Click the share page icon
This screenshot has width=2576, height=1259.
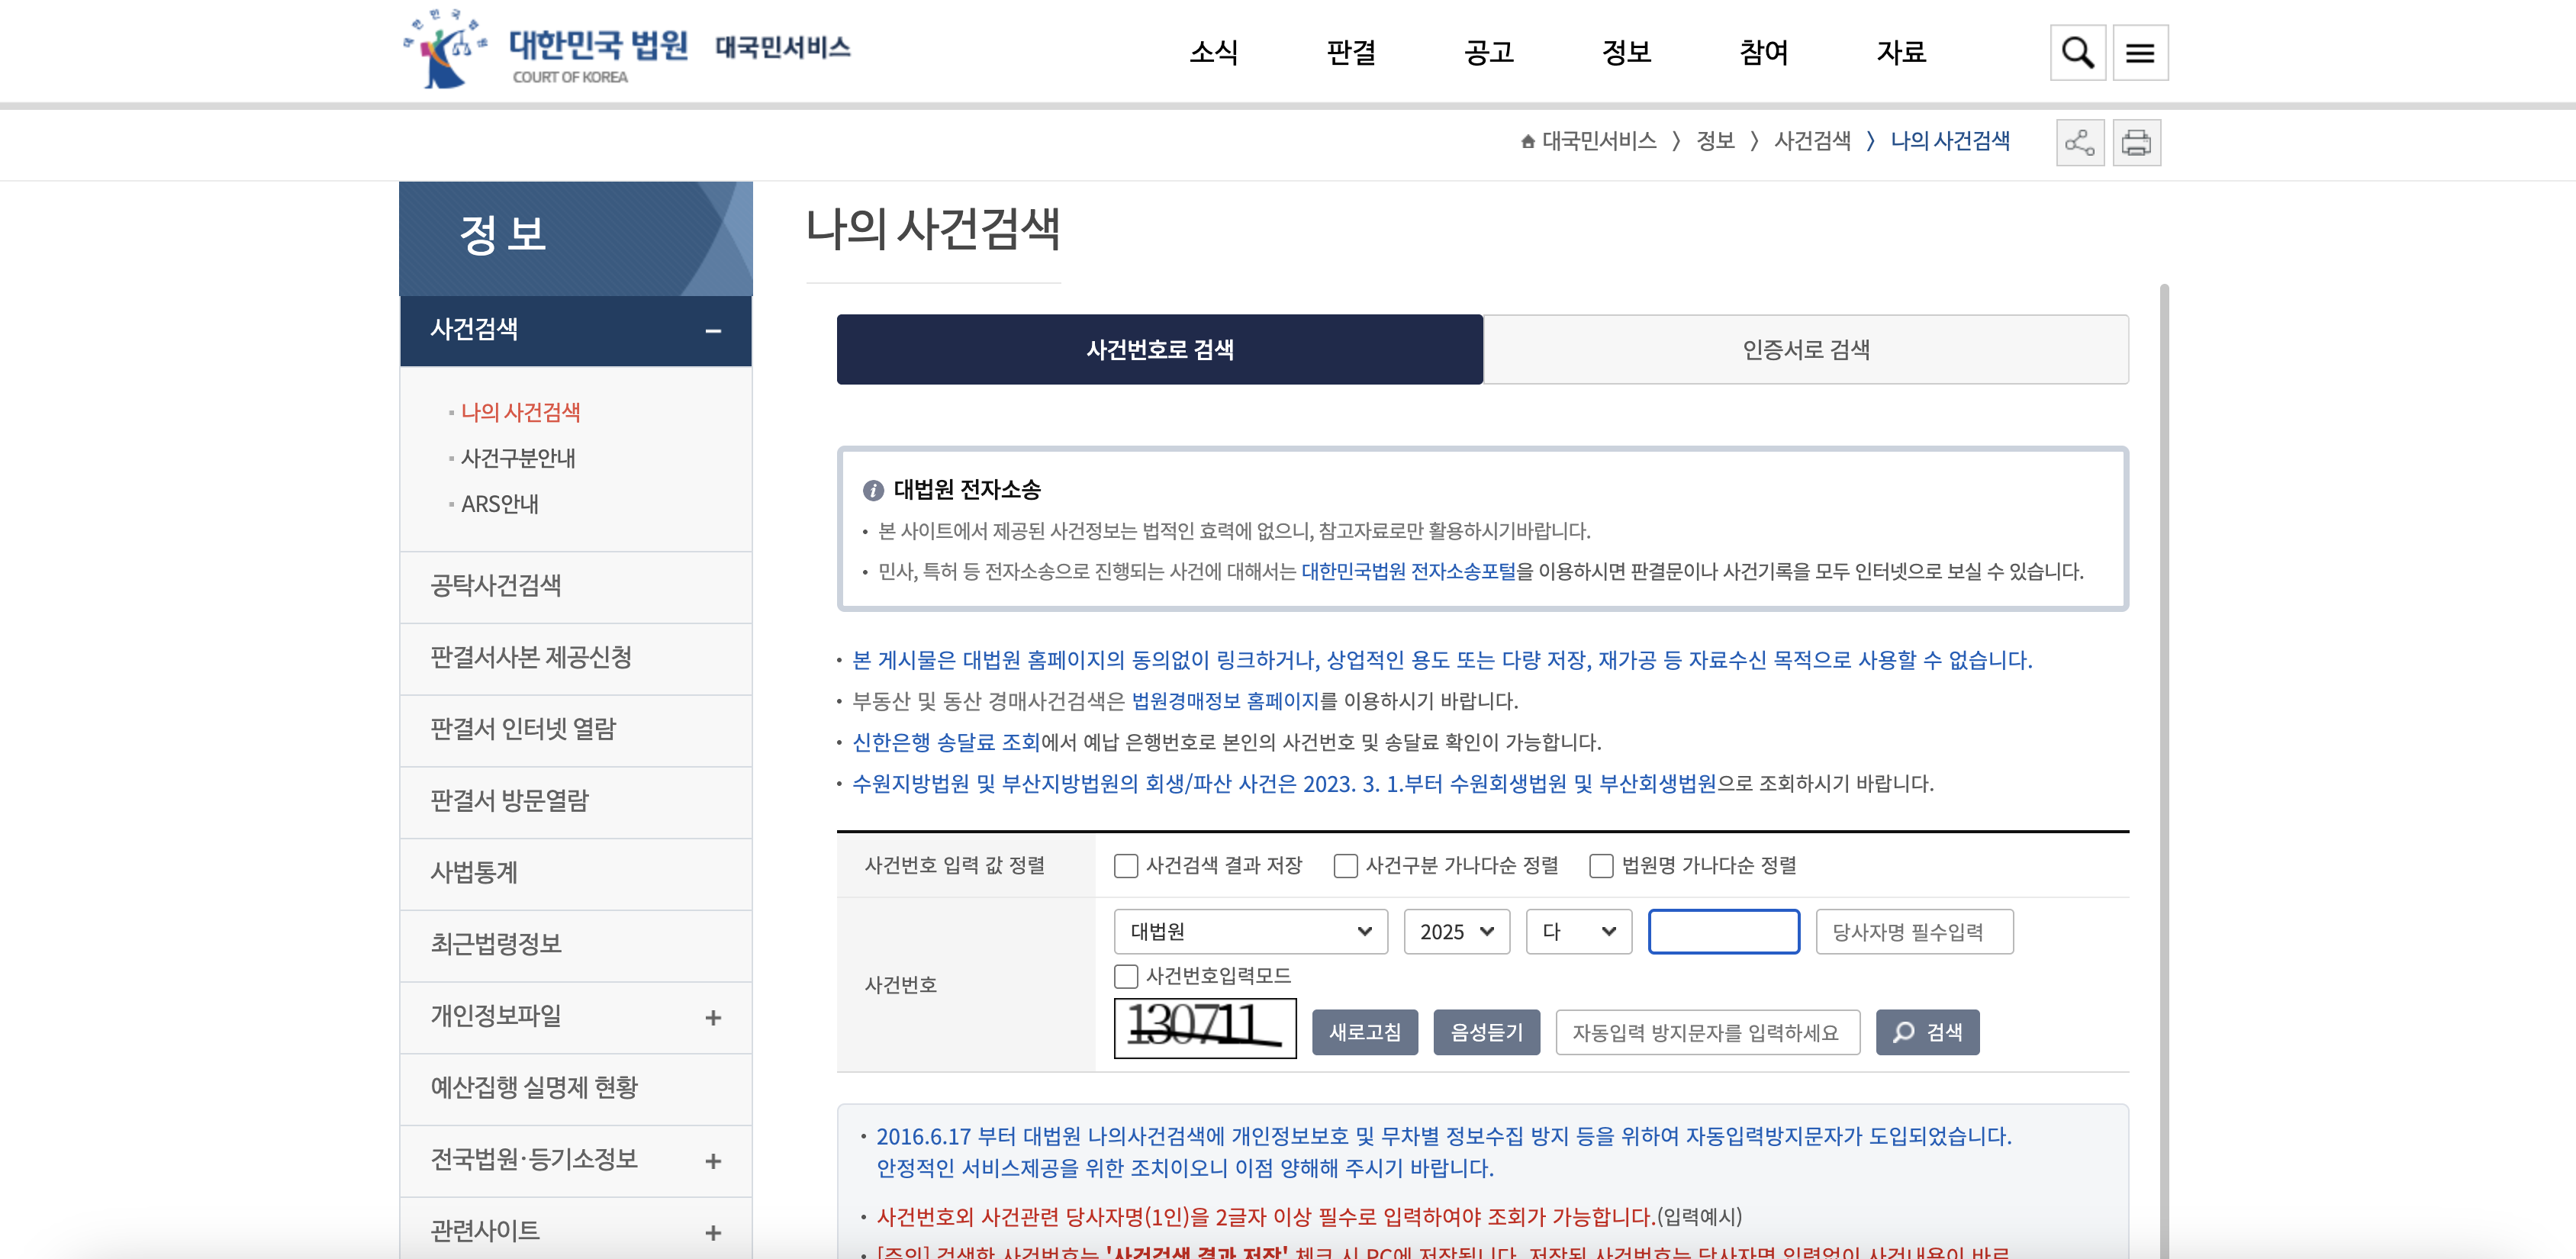(2080, 142)
